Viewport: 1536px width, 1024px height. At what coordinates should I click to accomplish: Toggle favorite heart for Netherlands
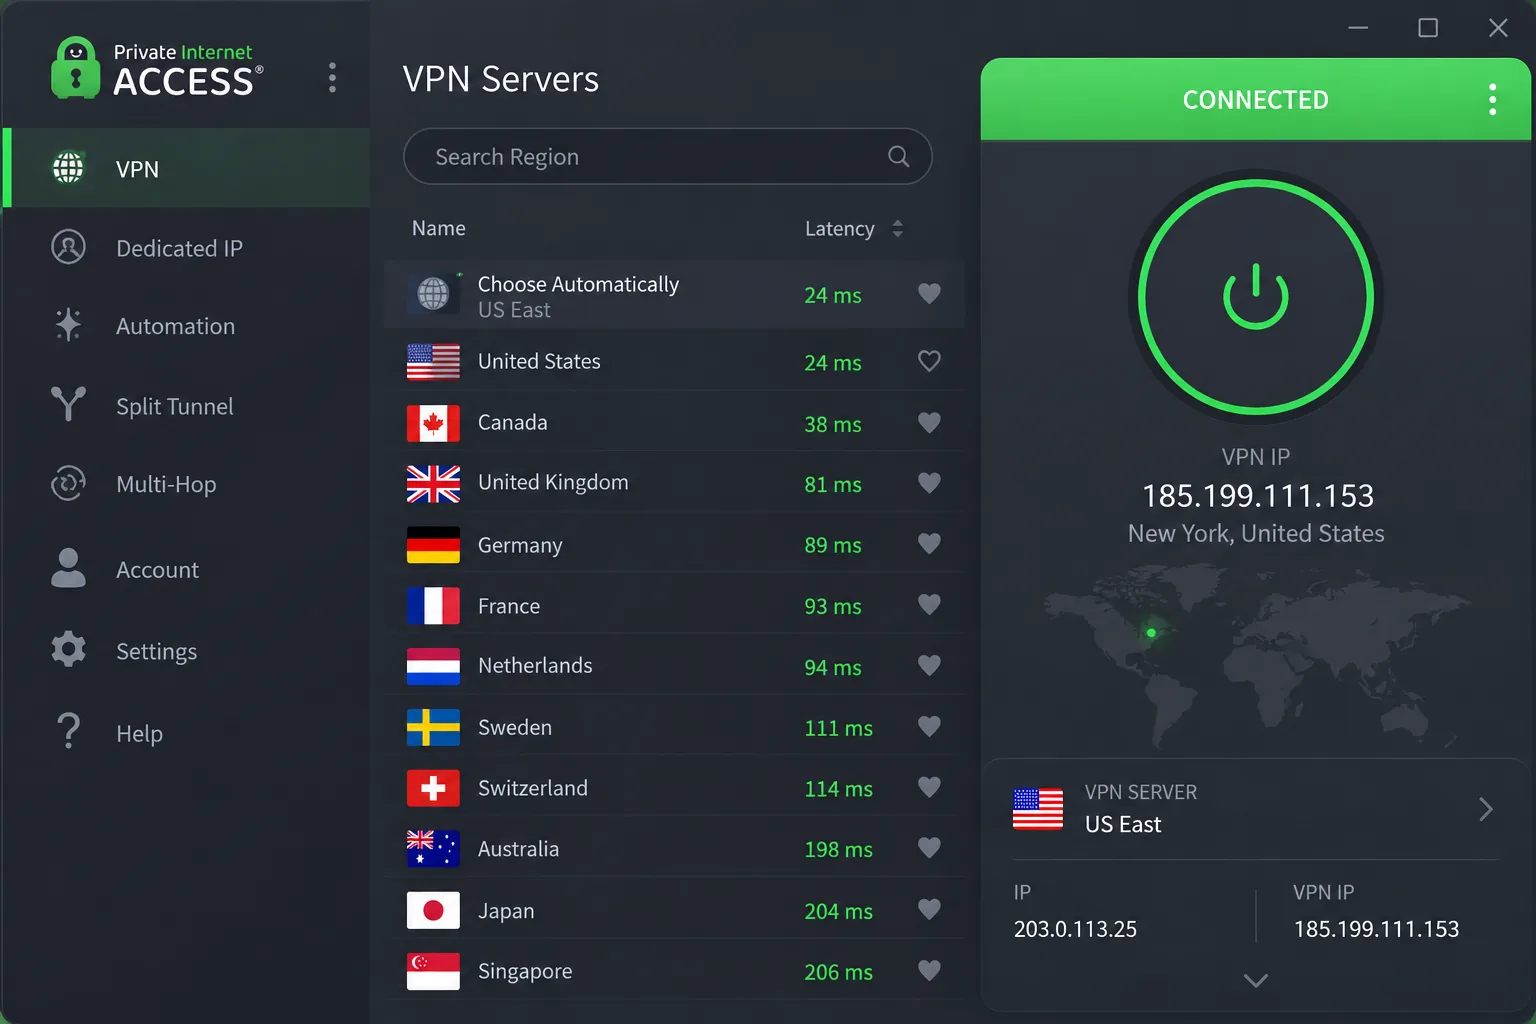coord(929,665)
